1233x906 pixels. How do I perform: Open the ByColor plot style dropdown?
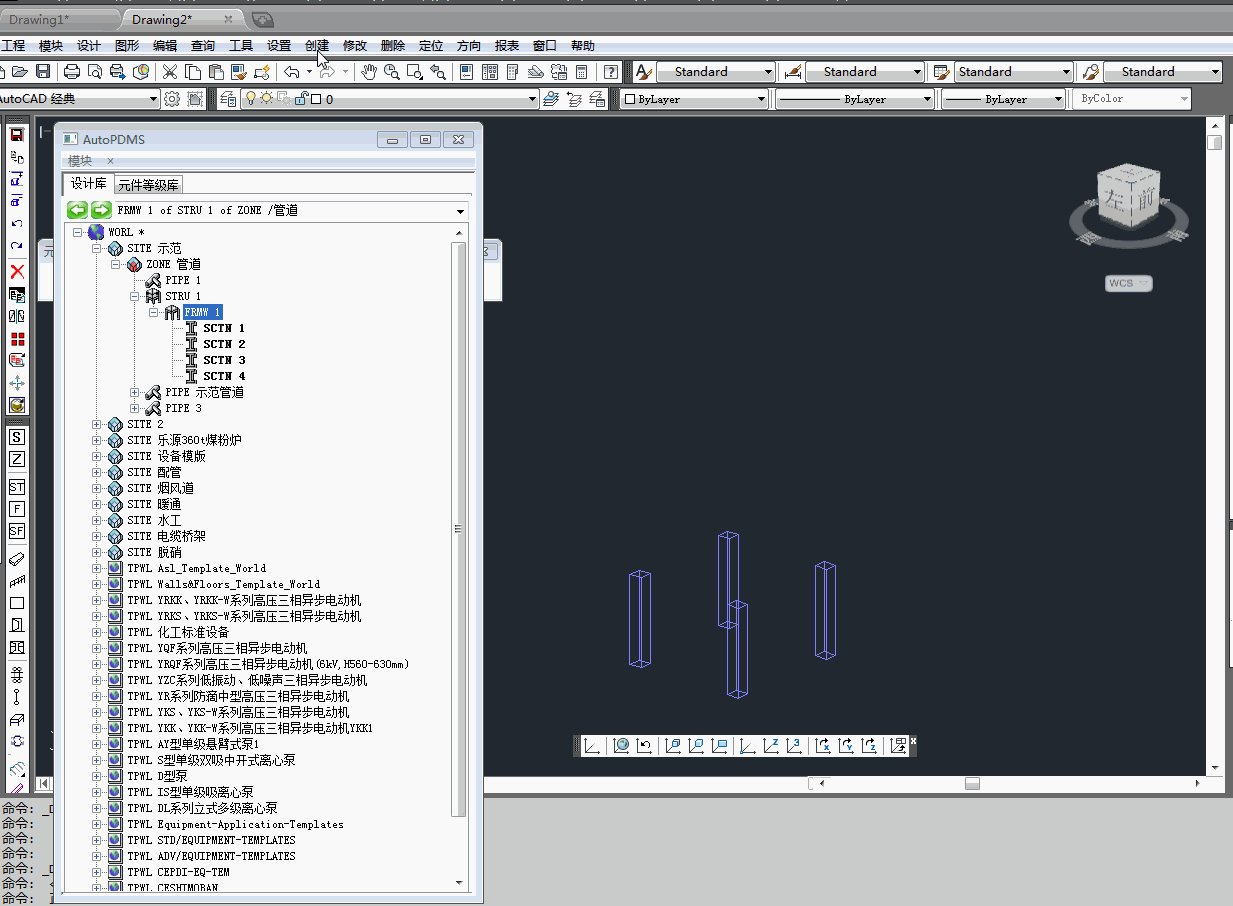1132,99
